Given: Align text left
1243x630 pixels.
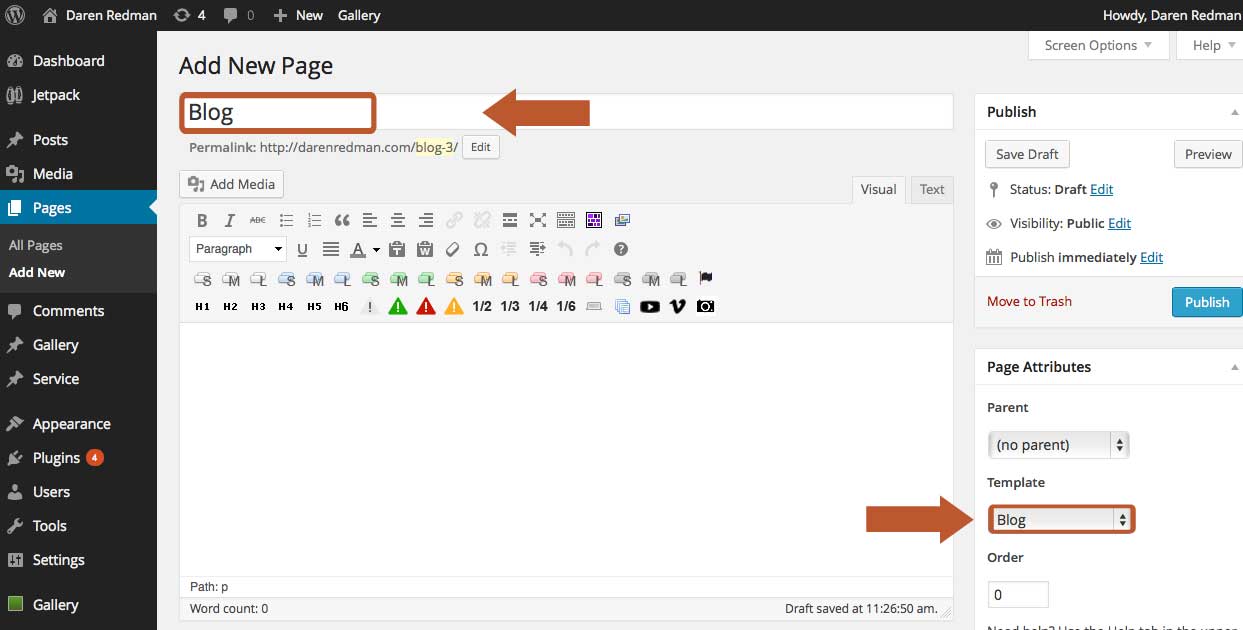Looking at the screenshot, I should [x=370, y=220].
